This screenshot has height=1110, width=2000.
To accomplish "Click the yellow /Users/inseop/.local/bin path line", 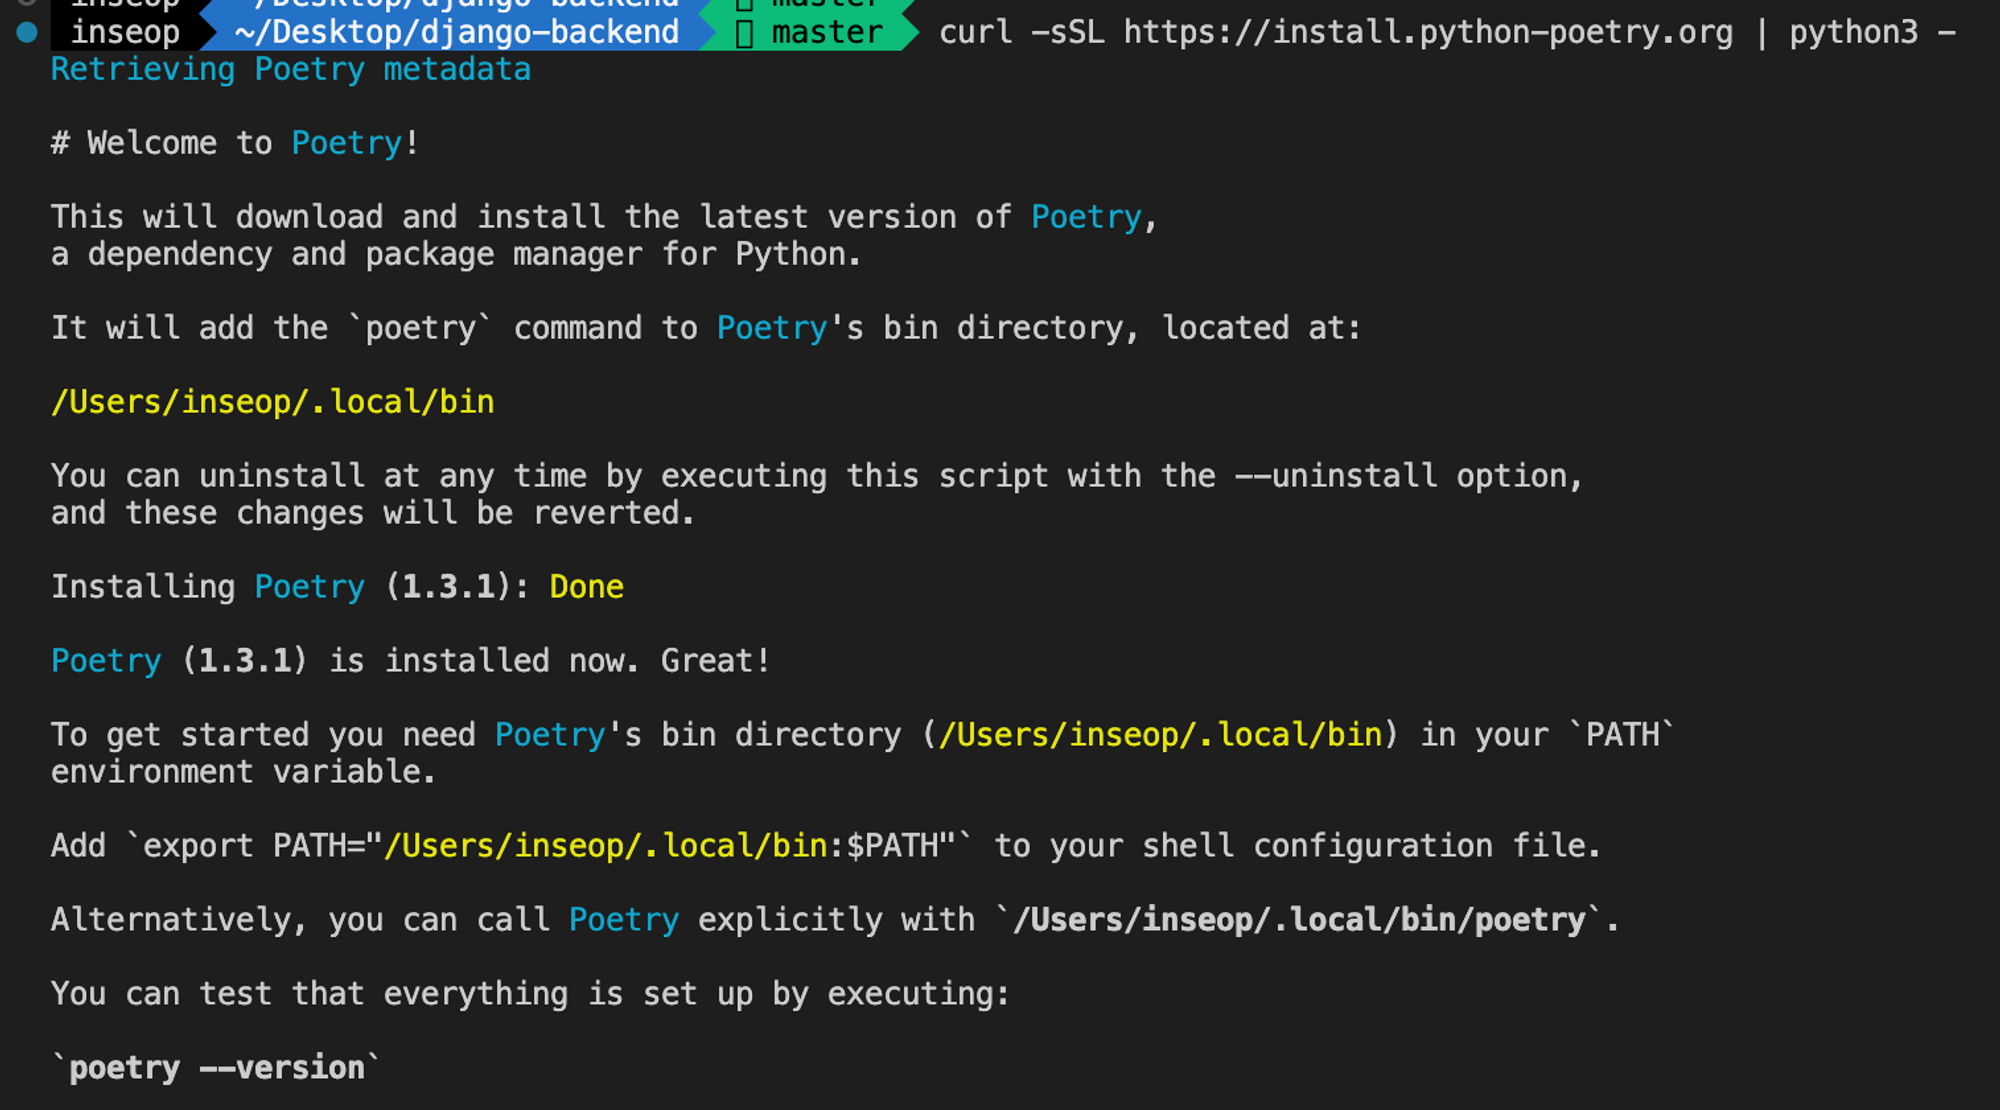I will point(273,402).
